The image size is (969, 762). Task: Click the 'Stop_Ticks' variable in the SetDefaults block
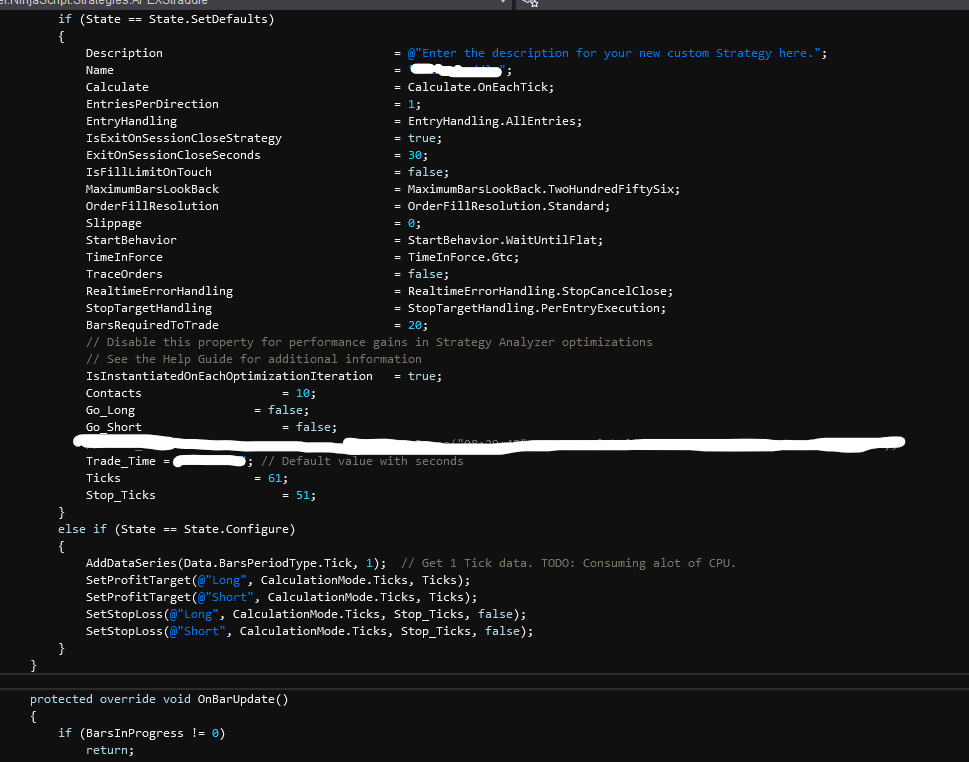[x=121, y=495]
